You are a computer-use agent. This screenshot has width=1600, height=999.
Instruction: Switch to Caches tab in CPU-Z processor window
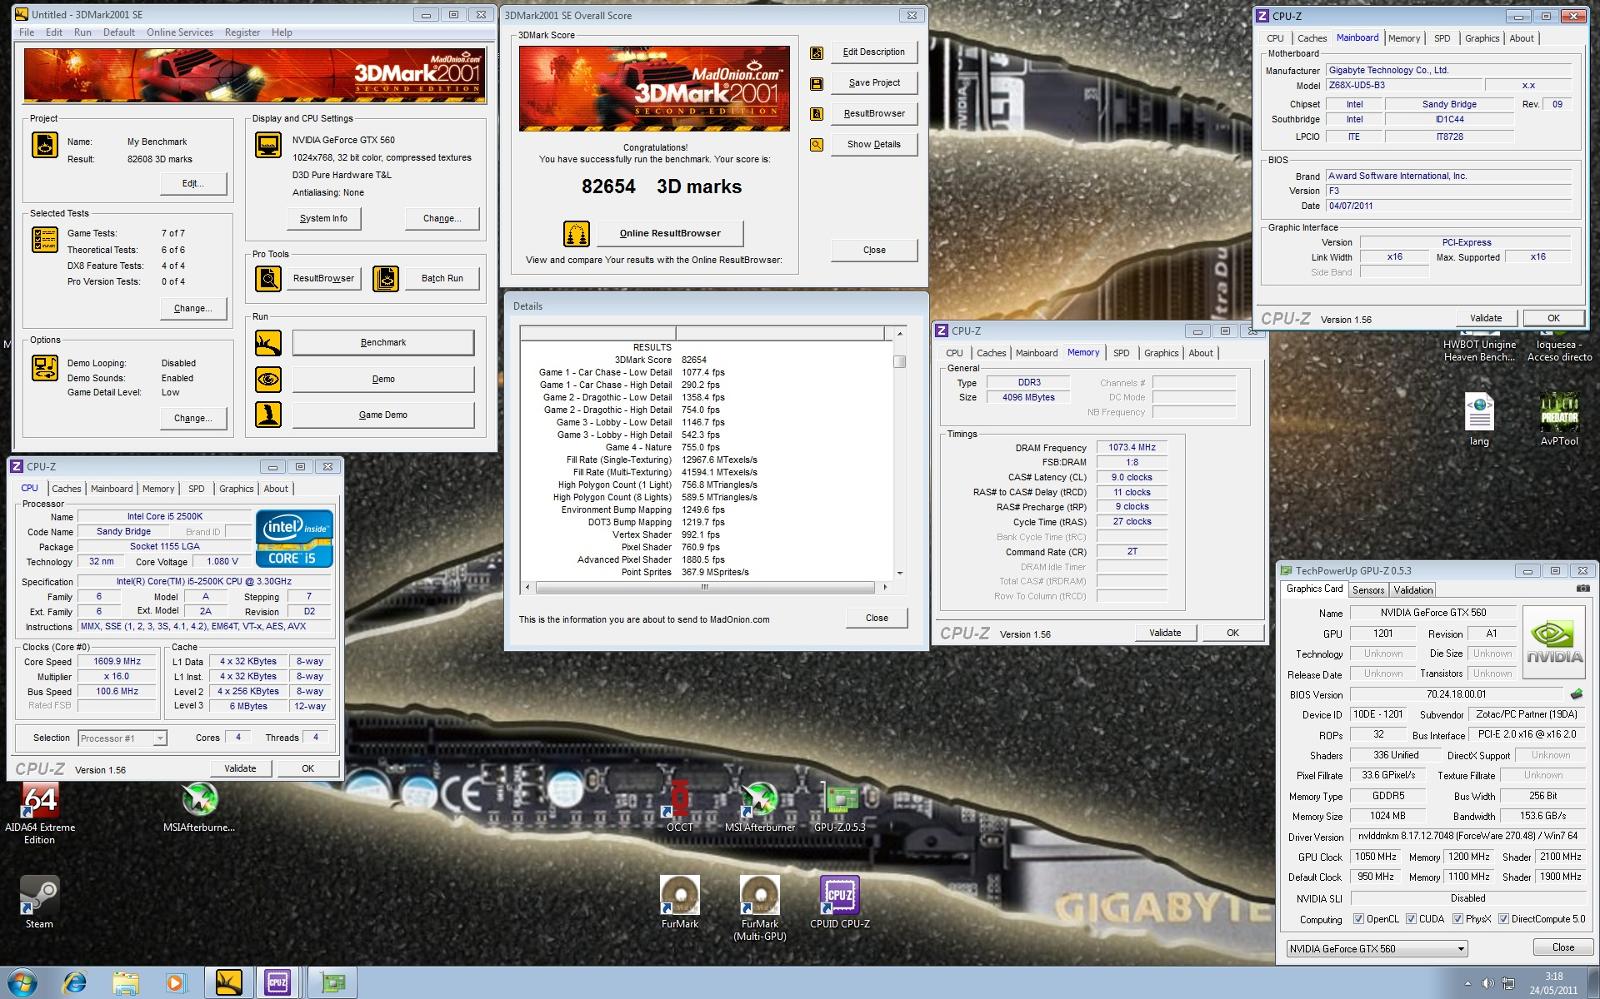(67, 489)
